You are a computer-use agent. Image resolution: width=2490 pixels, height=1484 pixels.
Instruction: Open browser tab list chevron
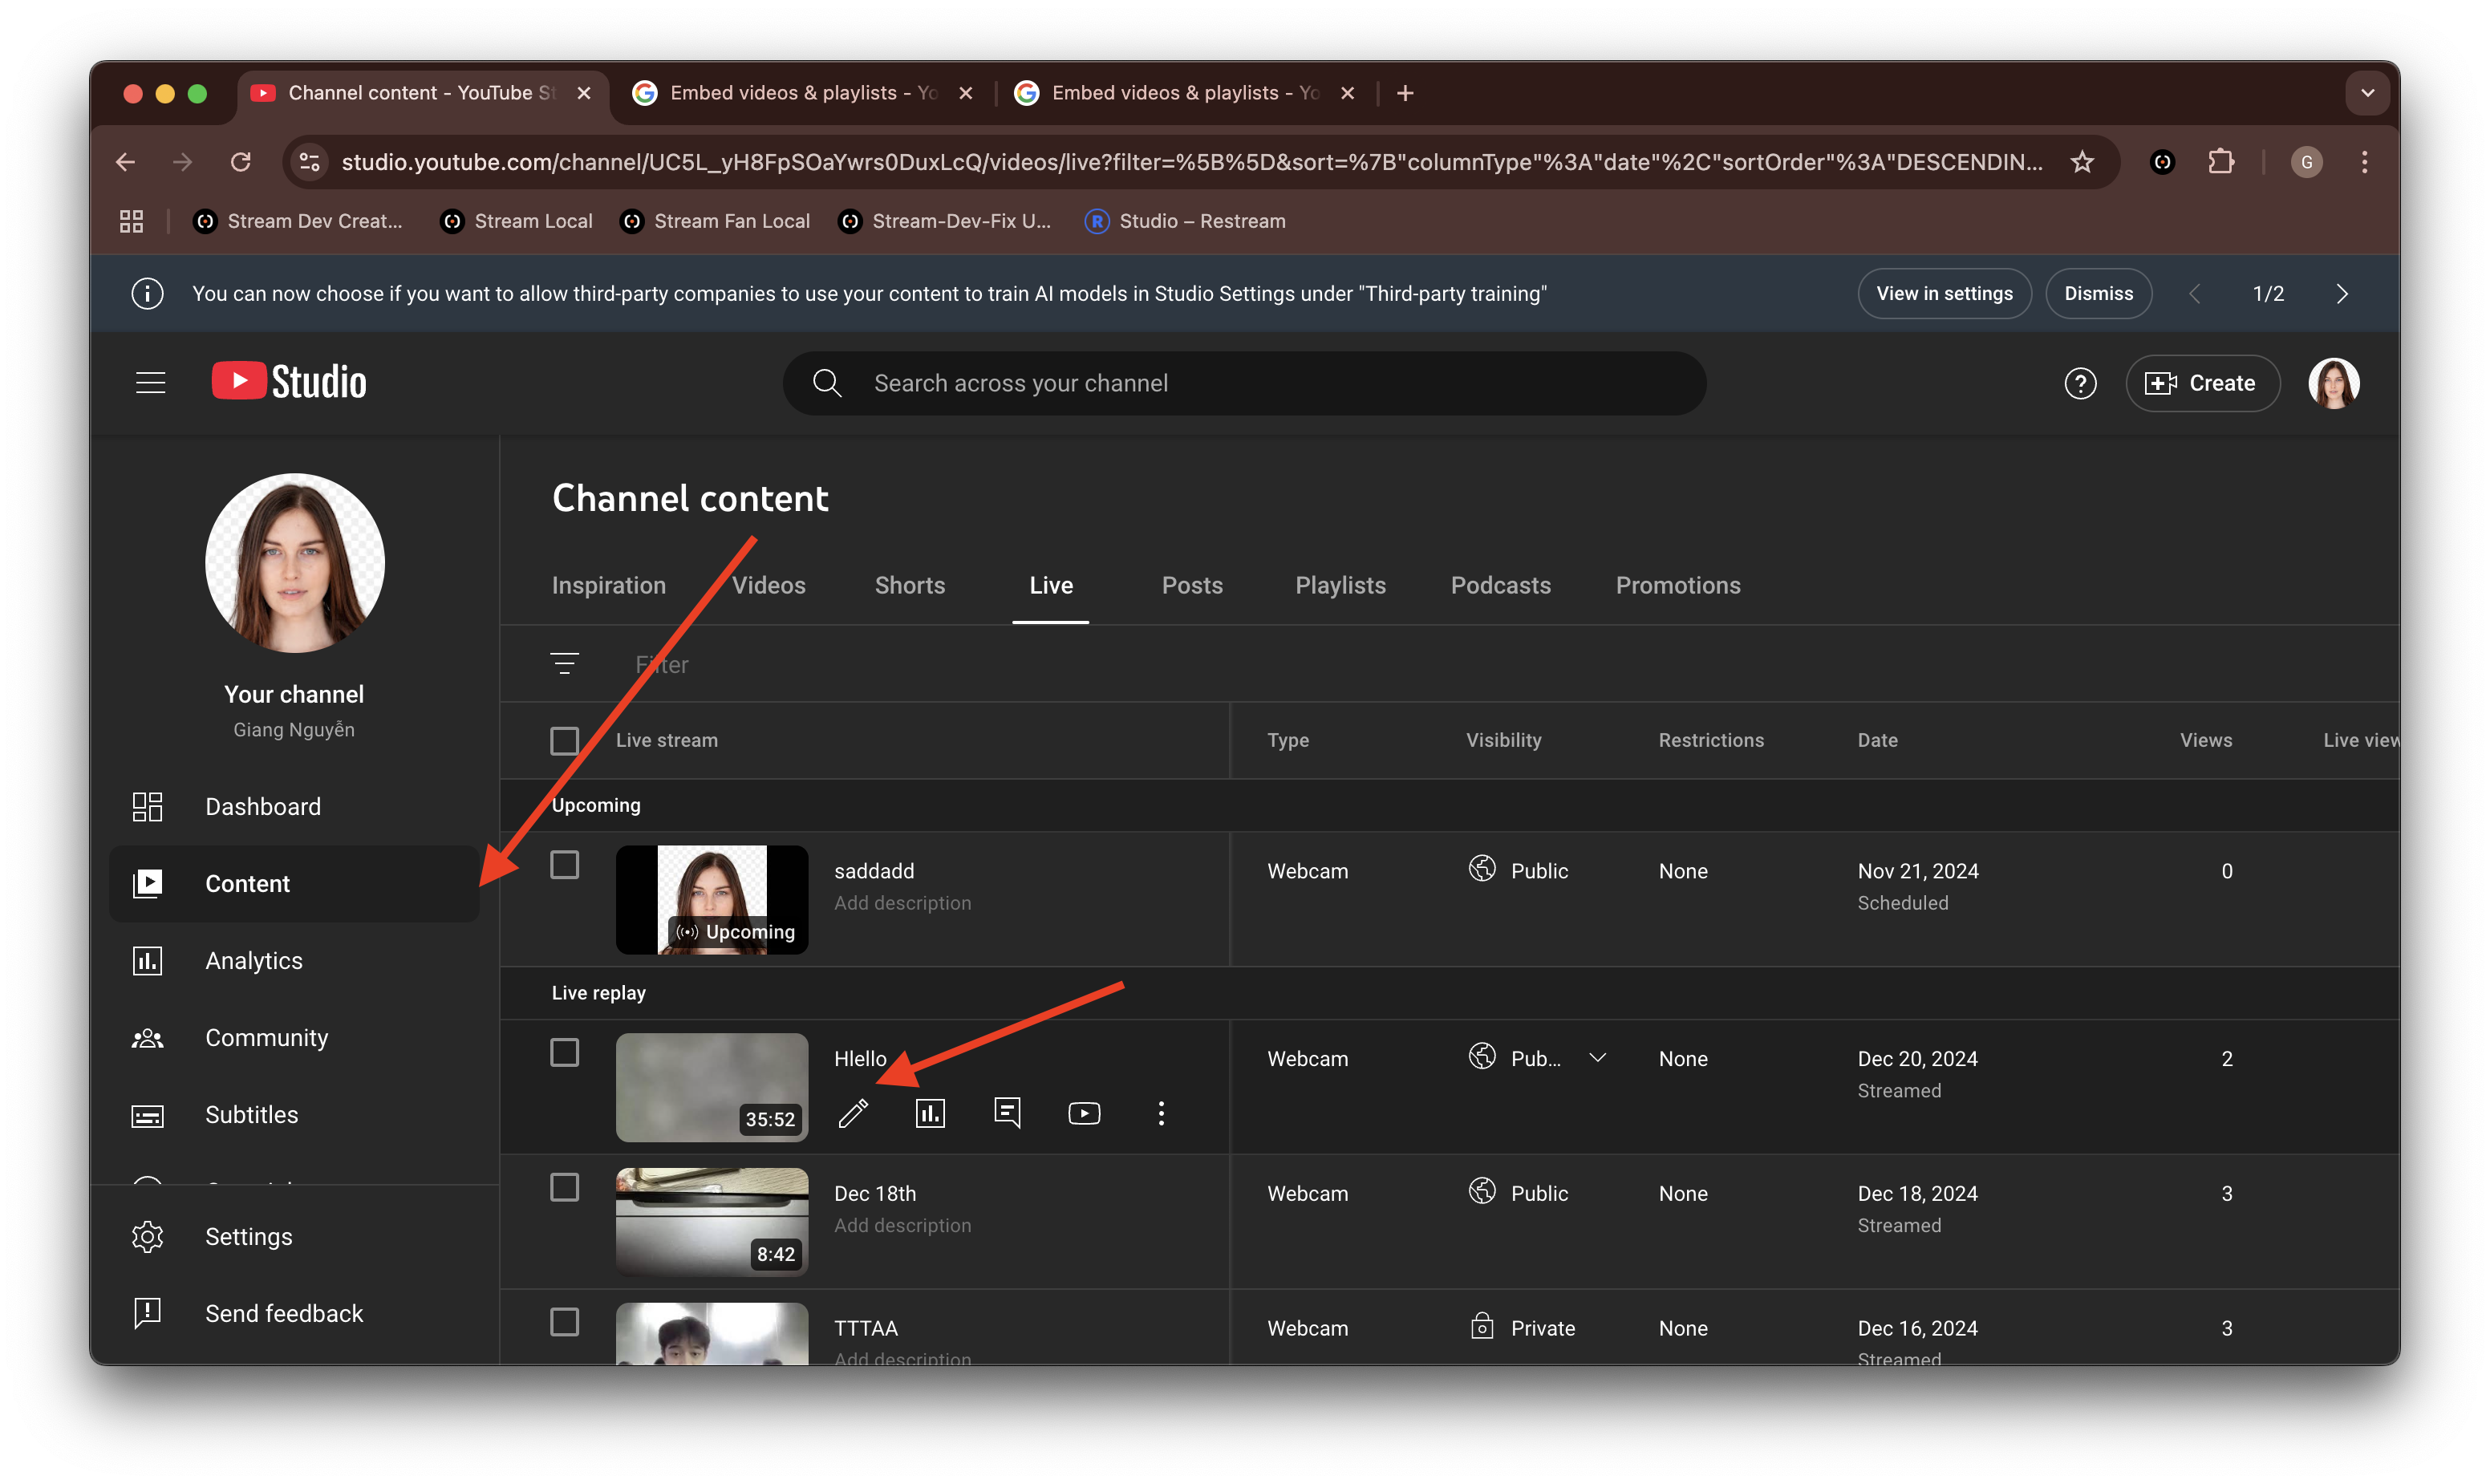tap(2367, 93)
